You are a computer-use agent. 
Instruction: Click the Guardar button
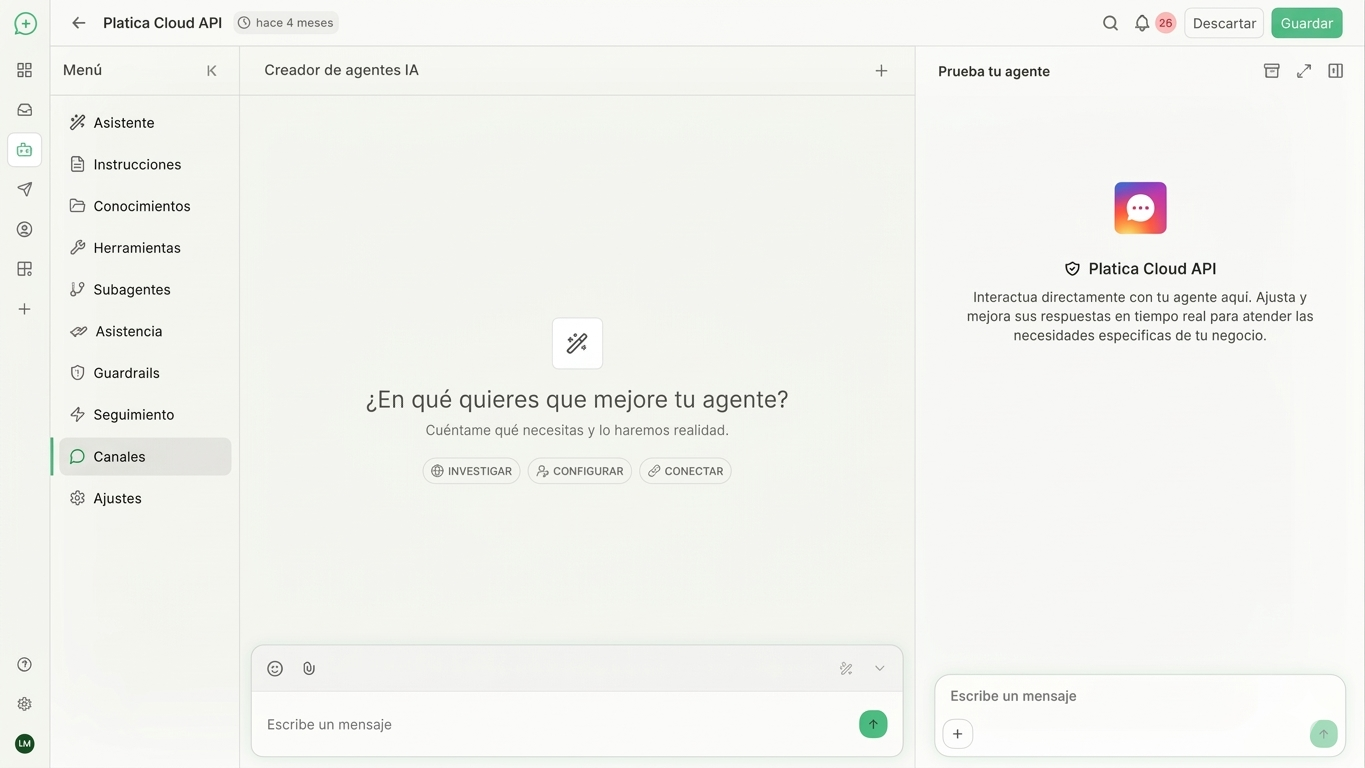[x=1307, y=20]
